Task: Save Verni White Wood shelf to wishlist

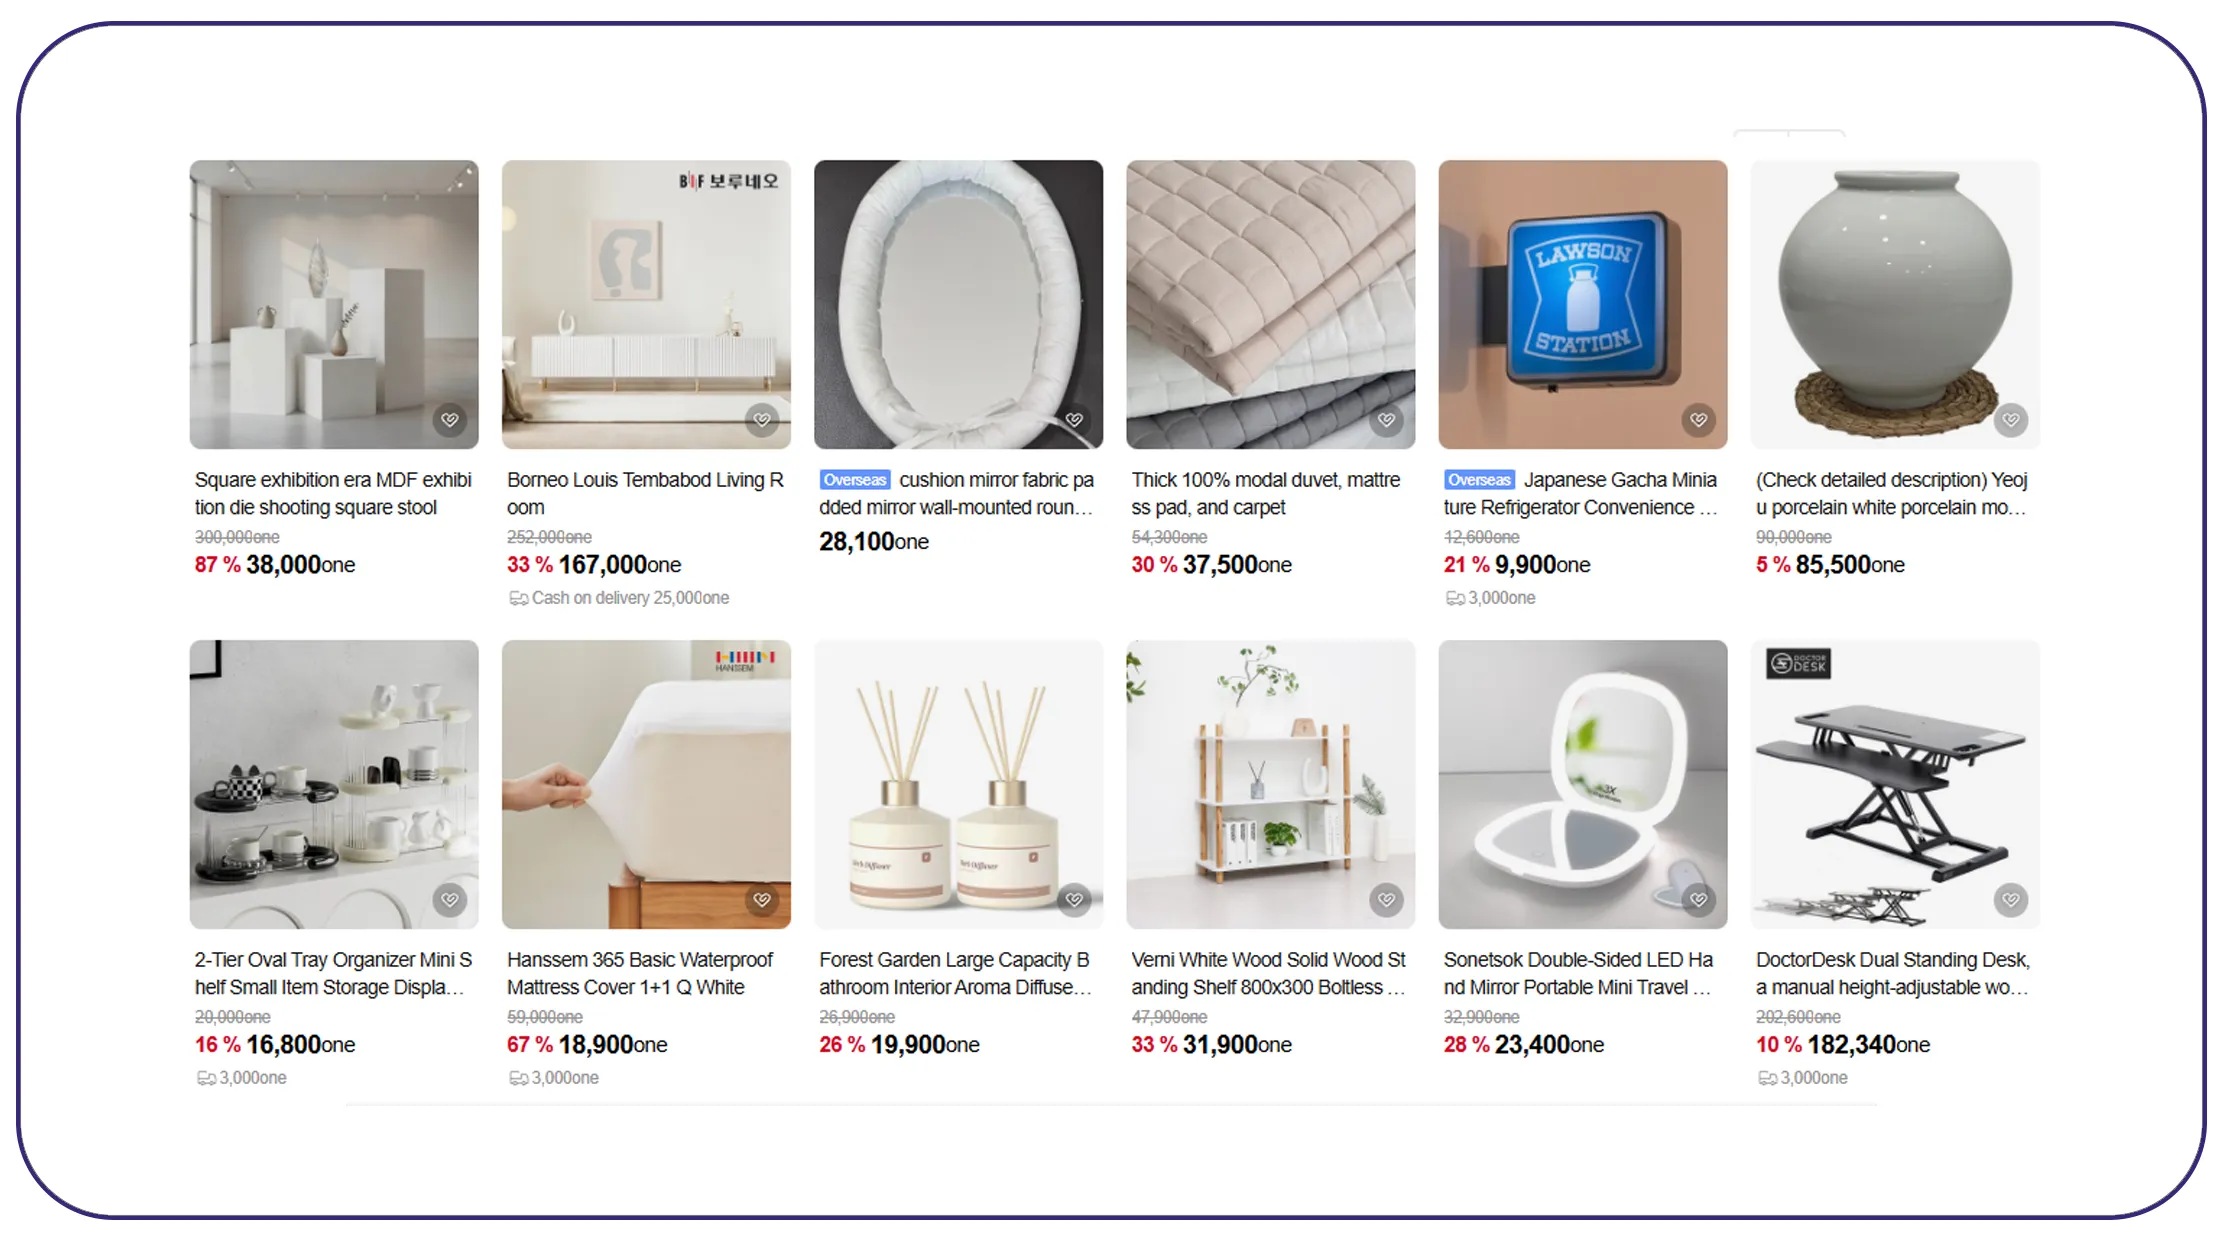Action: 1386,900
